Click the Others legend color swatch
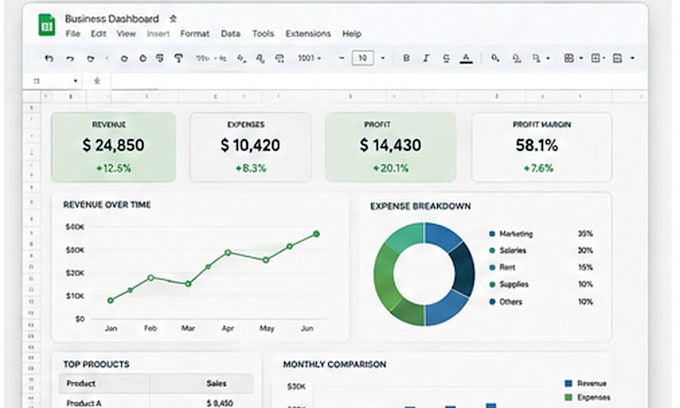680x408 pixels. [x=492, y=302]
